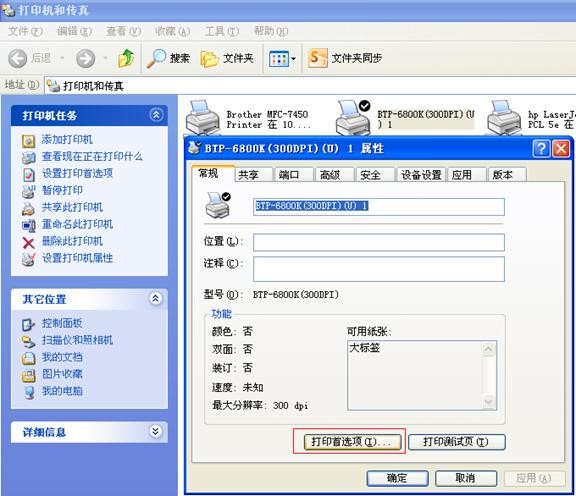Click the 确定 button

click(x=397, y=478)
